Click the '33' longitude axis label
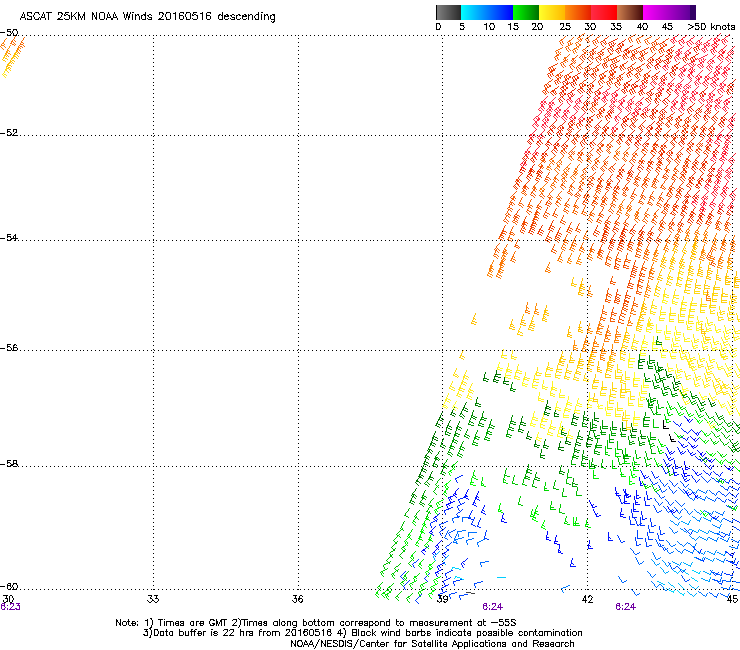Screen dimensions: 740x650 coord(153,599)
